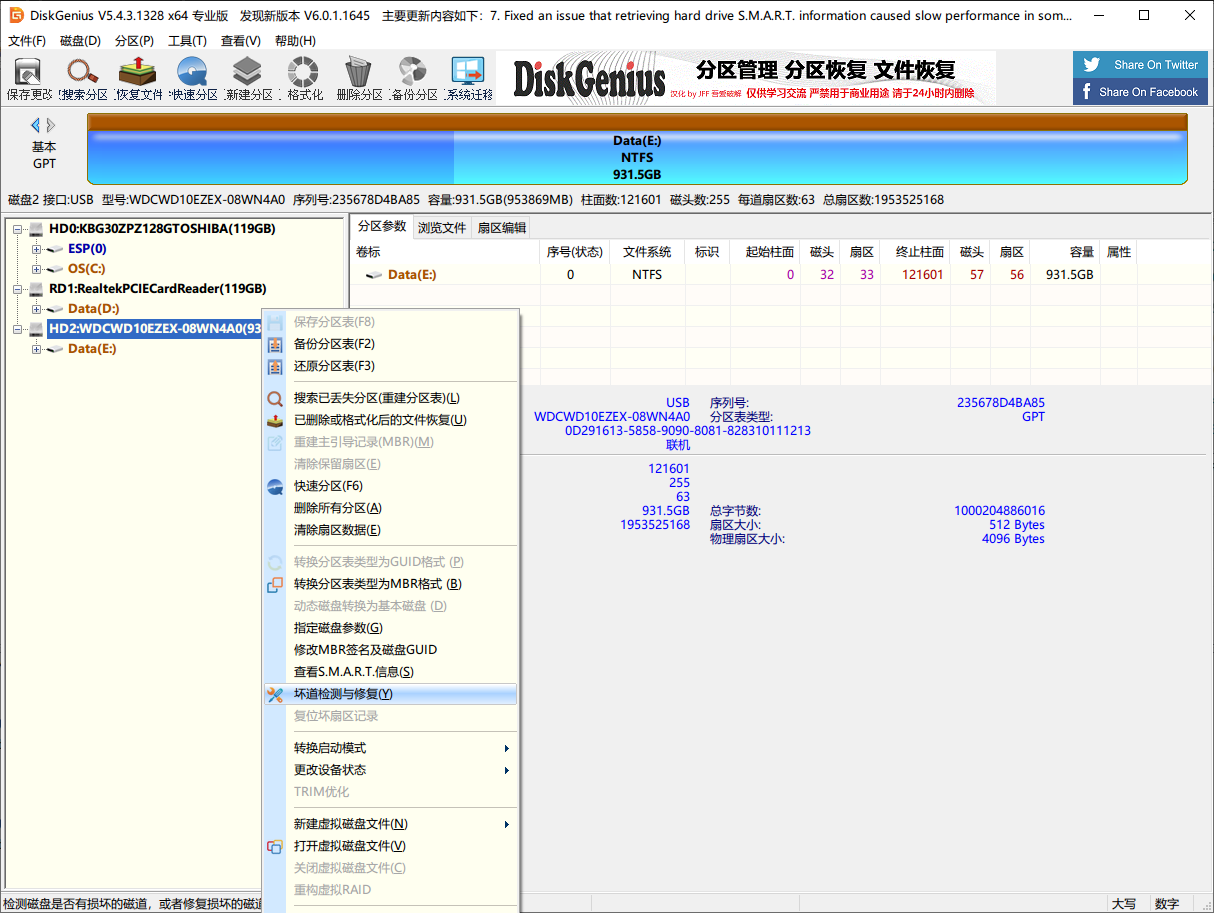Open the 工具(T) menu
The image size is (1214, 913).
coord(187,41)
